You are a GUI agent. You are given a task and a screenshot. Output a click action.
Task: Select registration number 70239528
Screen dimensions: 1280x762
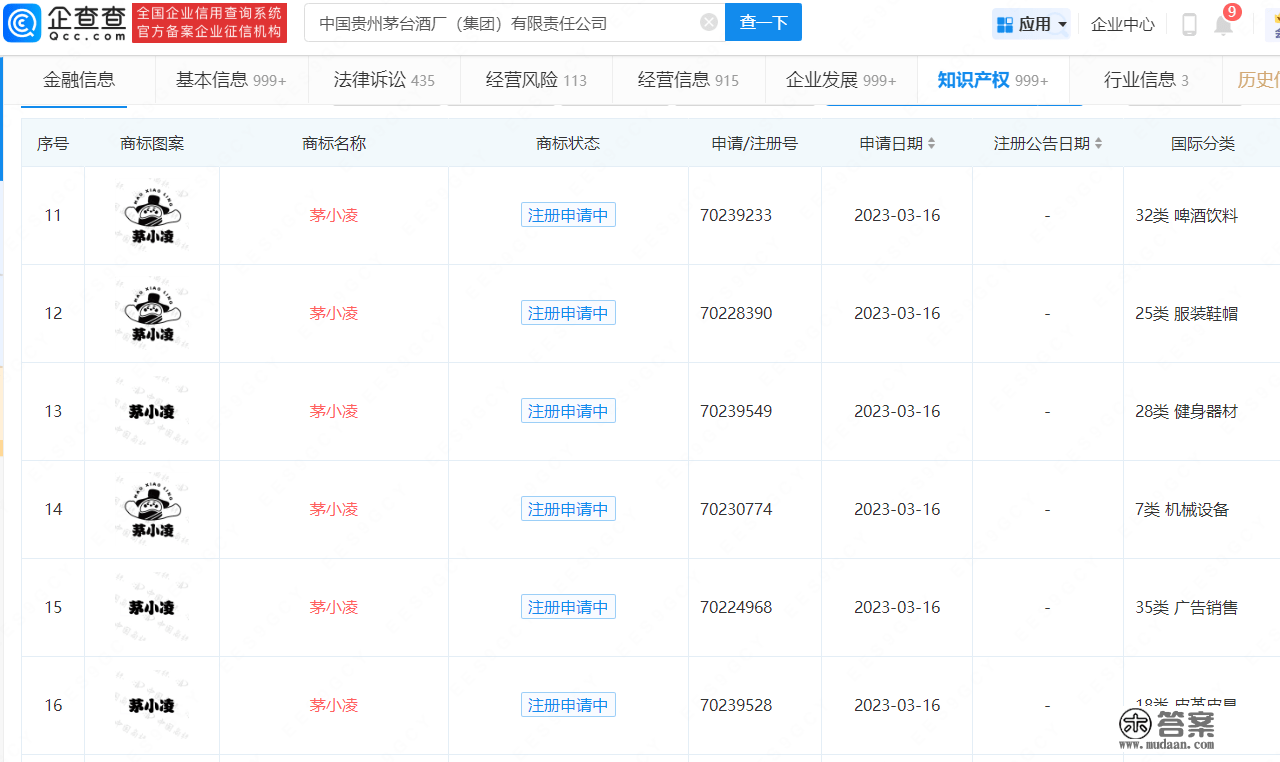pos(736,705)
